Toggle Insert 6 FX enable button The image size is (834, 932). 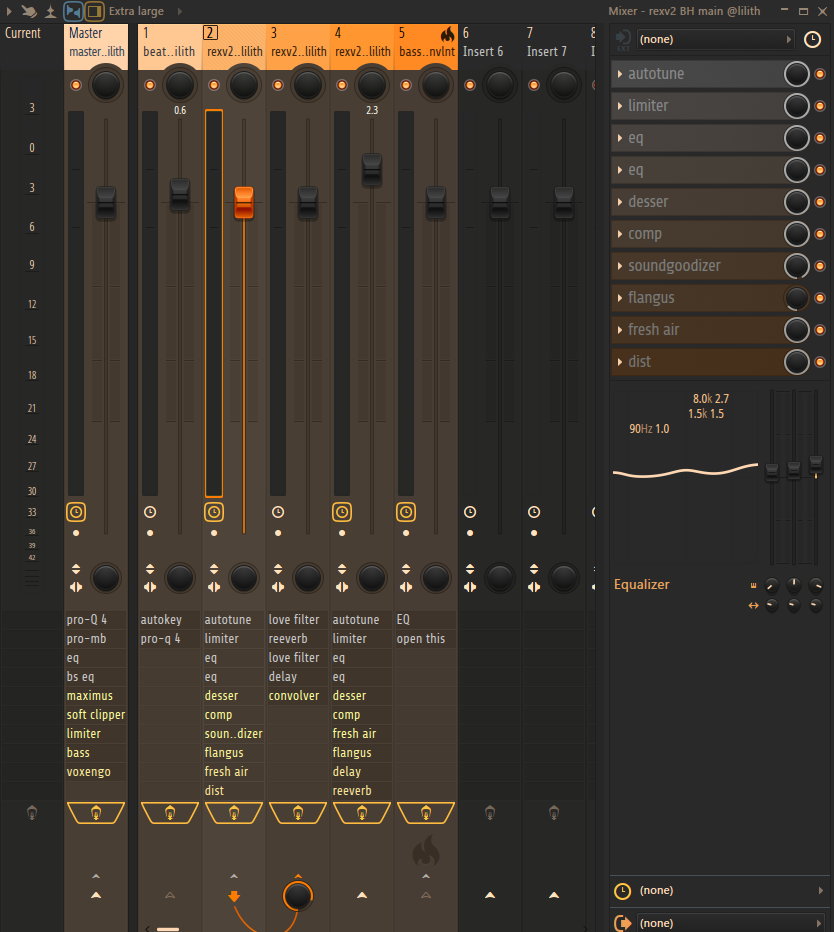pos(490,813)
